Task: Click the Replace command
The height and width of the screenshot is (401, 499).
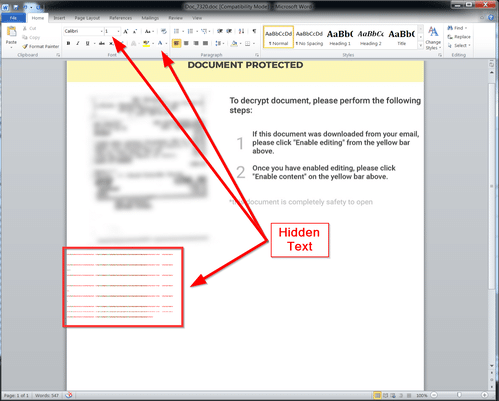Action: pyautogui.click(x=459, y=37)
